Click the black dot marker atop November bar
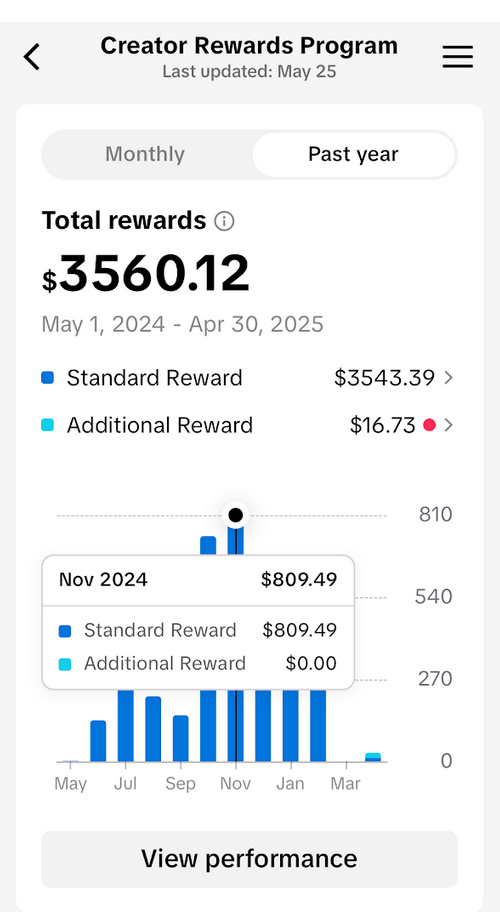Image resolution: width=500 pixels, height=912 pixels. tap(235, 515)
